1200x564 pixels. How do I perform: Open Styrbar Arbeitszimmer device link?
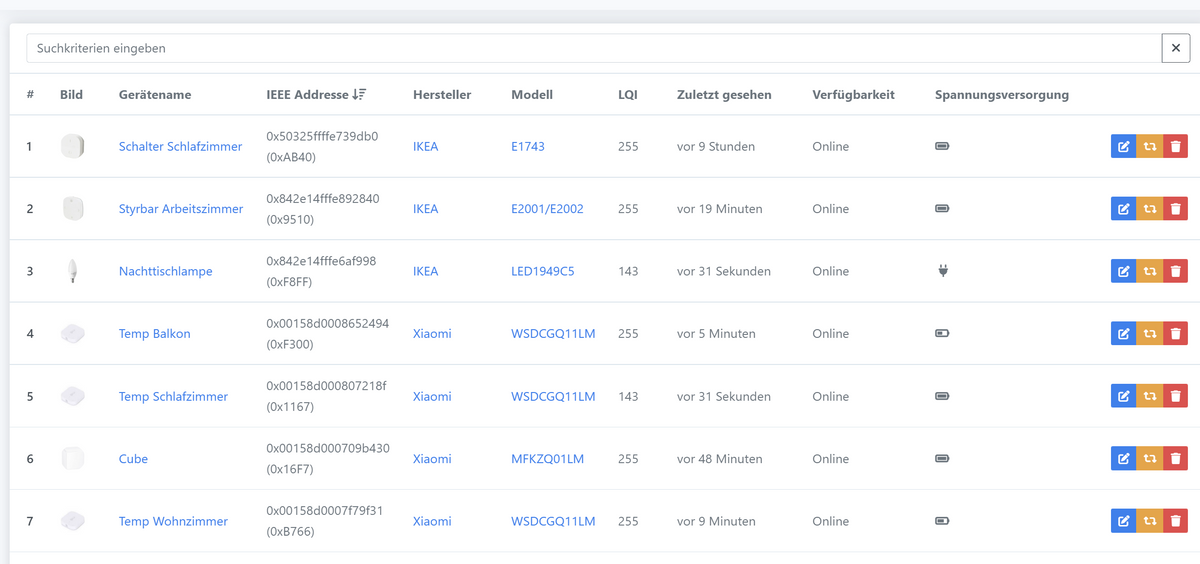pyautogui.click(x=181, y=209)
